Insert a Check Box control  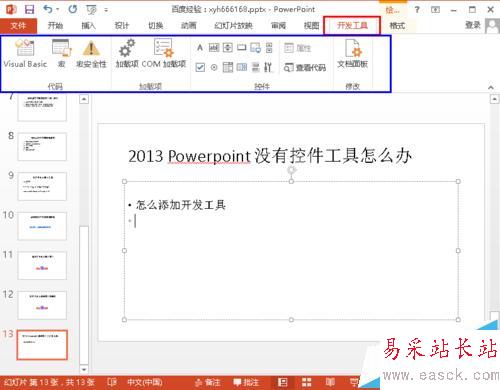[x=200, y=67]
